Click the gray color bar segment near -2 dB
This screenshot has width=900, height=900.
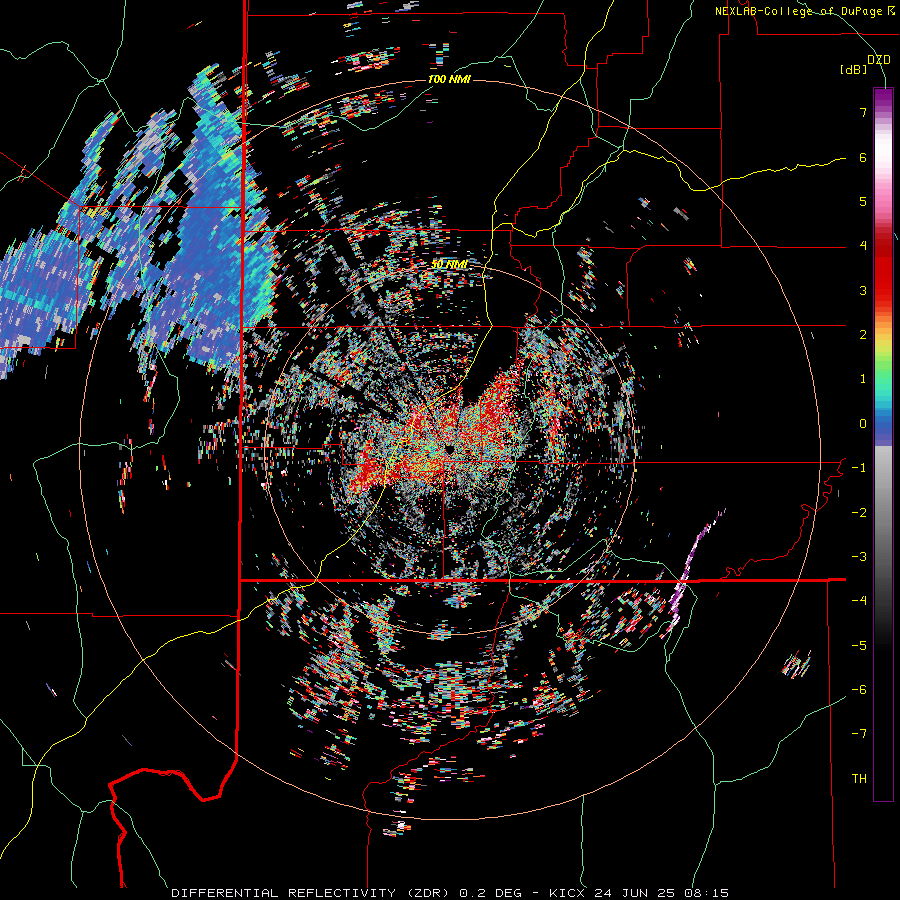pyautogui.click(x=883, y=511)
